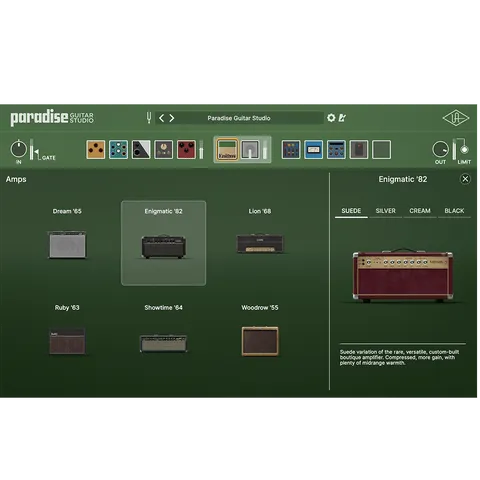Adjust the OUT output knob
This screenshot has height=480, width=480.
point(440,149)
